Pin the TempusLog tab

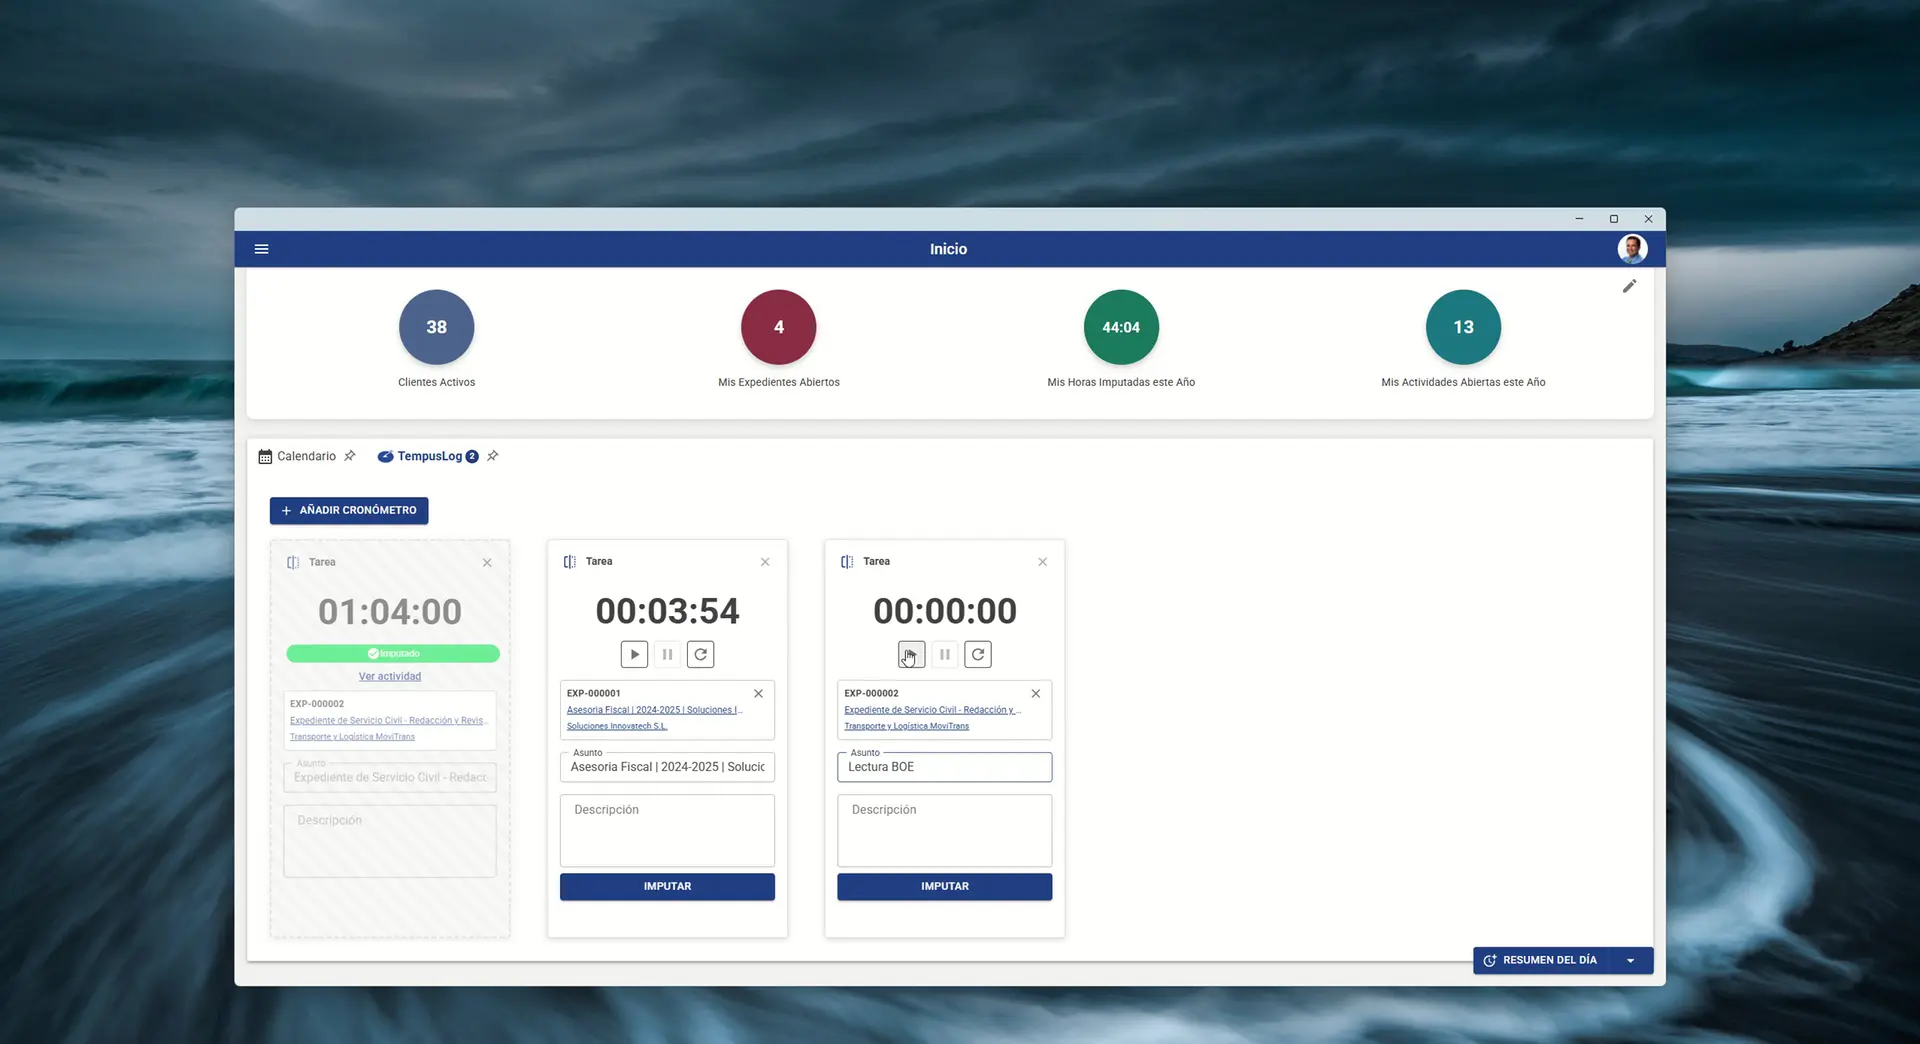493,456
